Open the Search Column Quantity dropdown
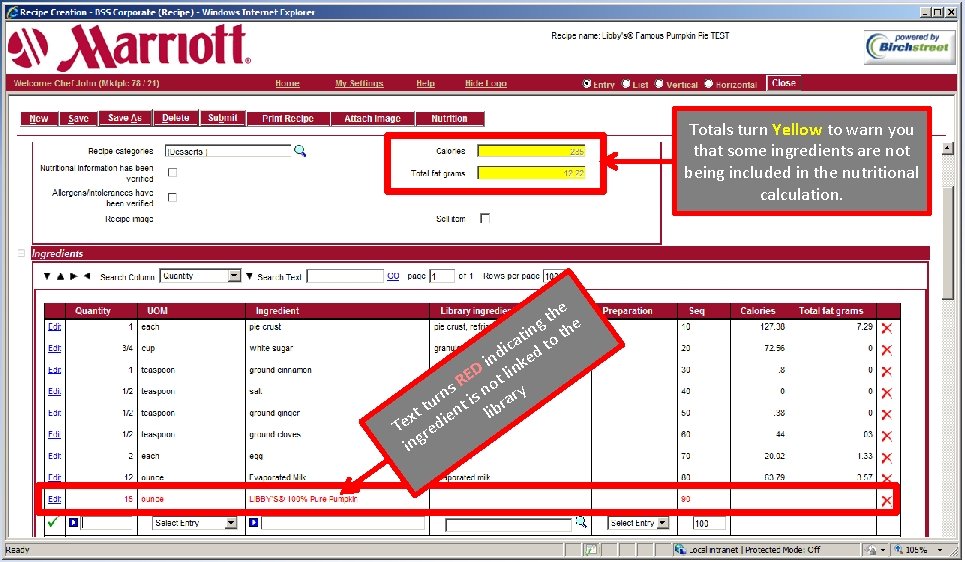This screenshot has width=965, height=562. (x=234, y=276)
